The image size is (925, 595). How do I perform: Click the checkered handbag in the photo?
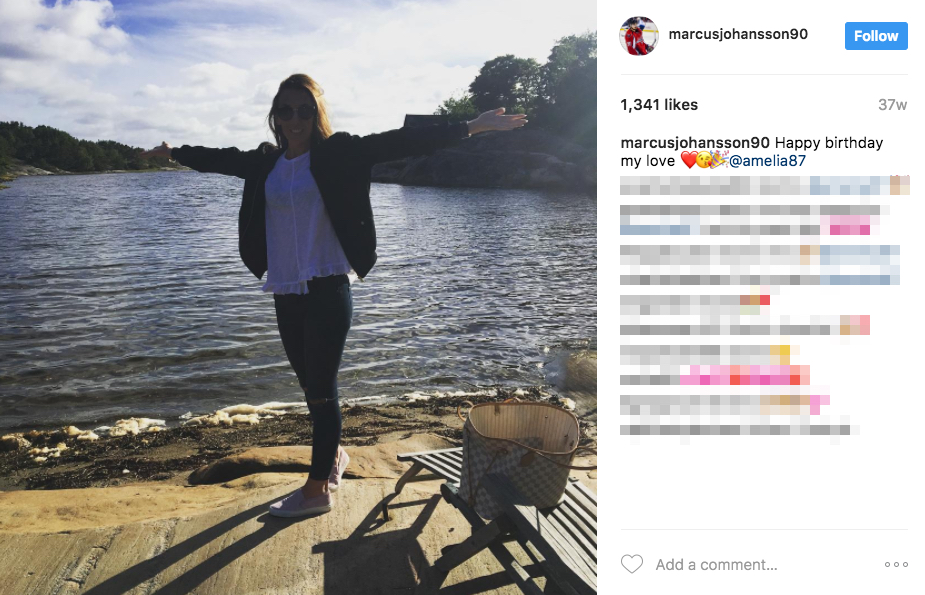click(519, 459)
